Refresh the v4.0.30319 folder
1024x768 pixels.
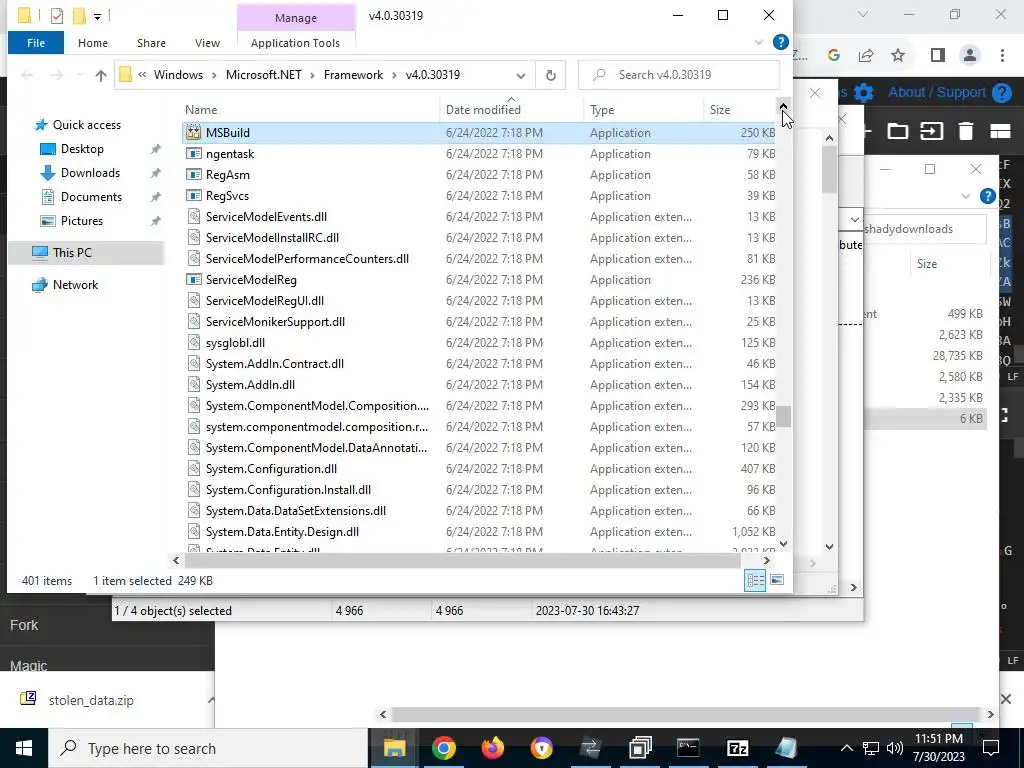pos(551,75)
